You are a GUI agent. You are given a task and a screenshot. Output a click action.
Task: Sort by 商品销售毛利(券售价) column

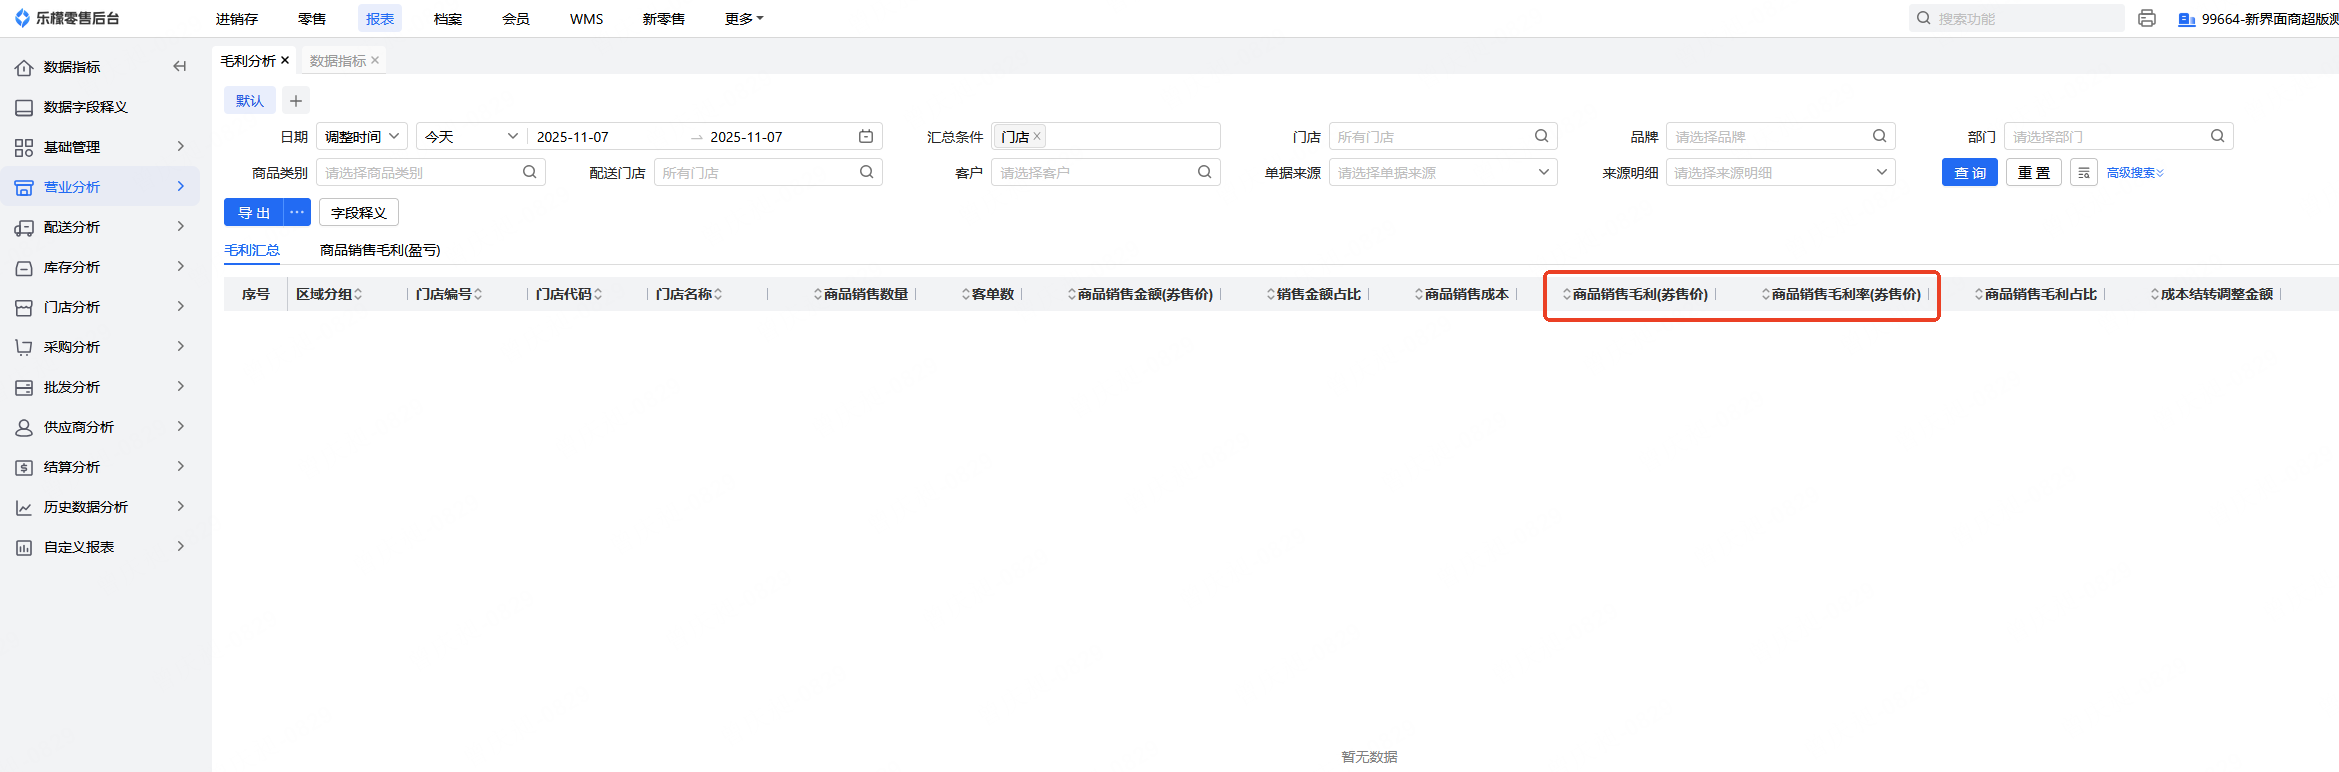click(x=1635, y=294)
